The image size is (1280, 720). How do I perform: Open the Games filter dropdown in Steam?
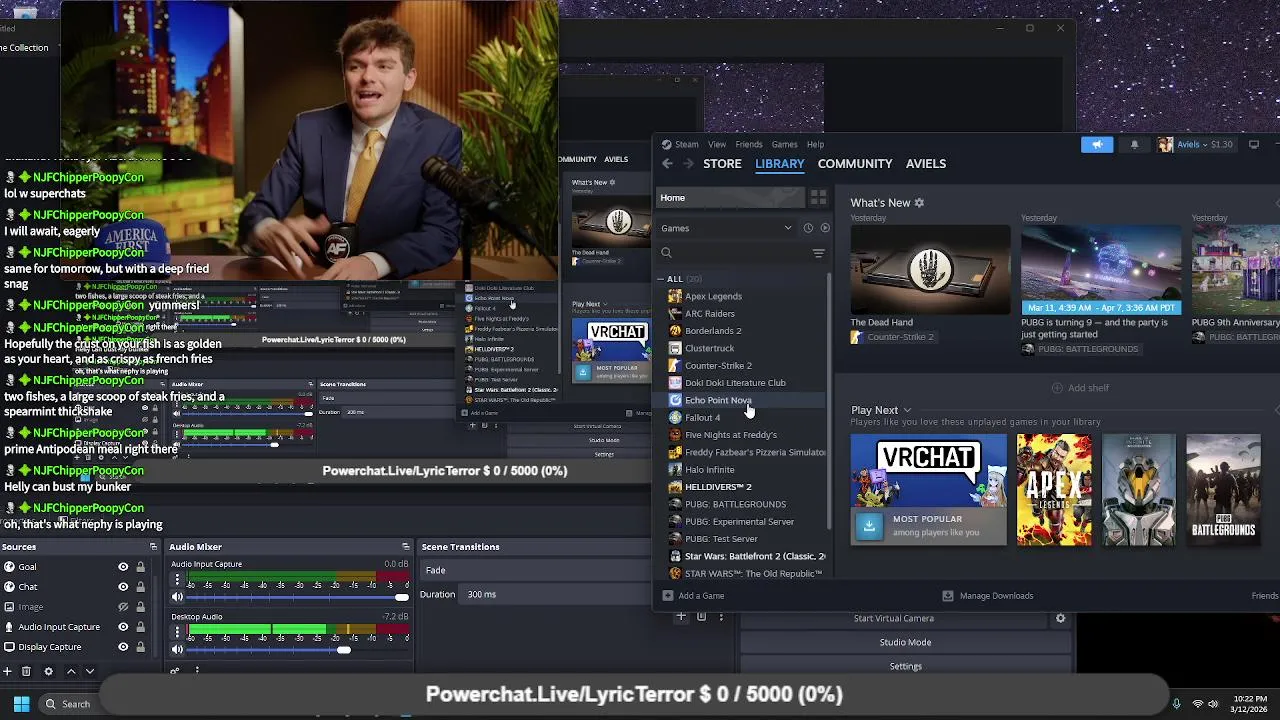[727, 228]
